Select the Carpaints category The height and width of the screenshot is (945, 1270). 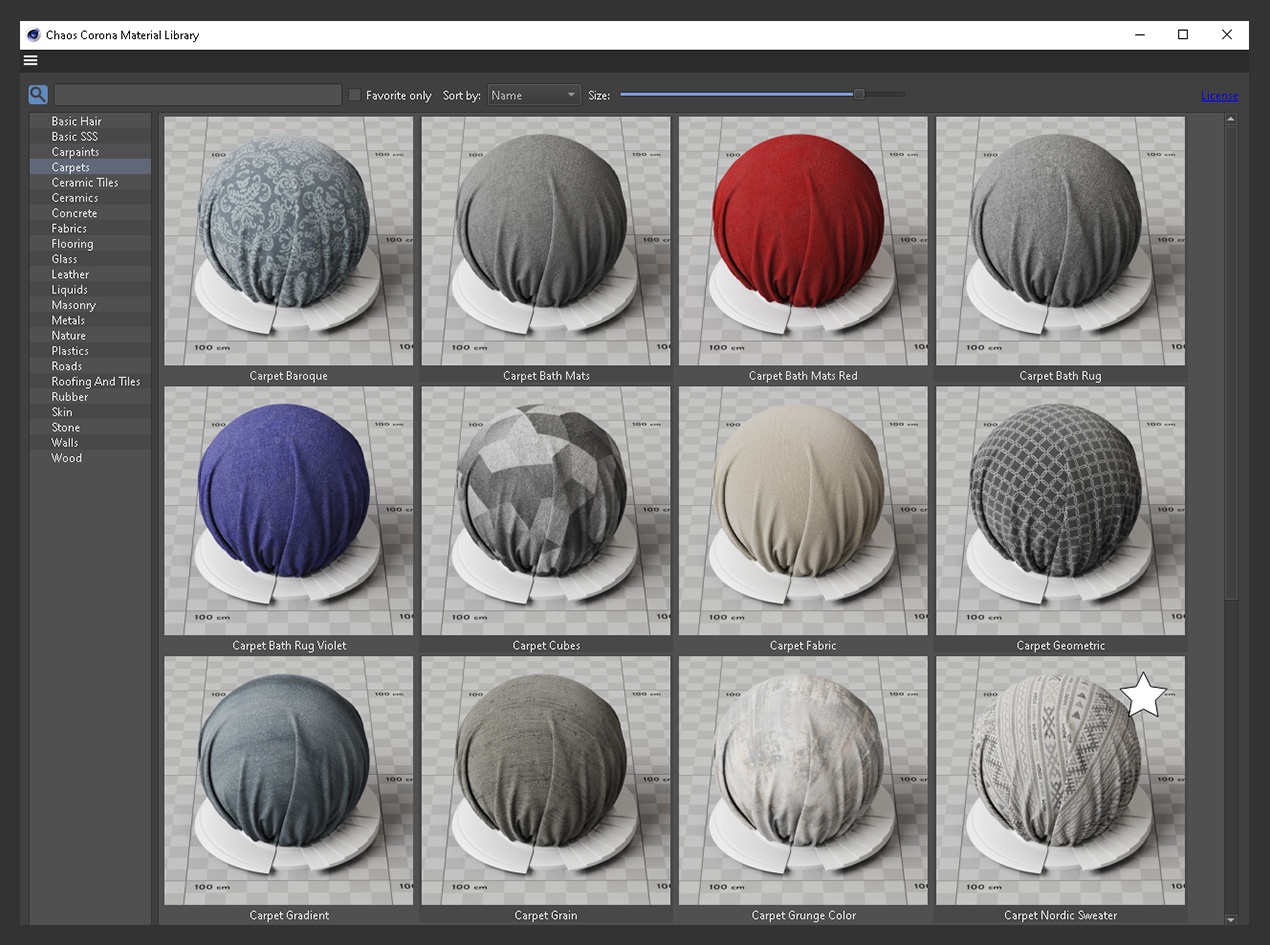coord(90,152)
